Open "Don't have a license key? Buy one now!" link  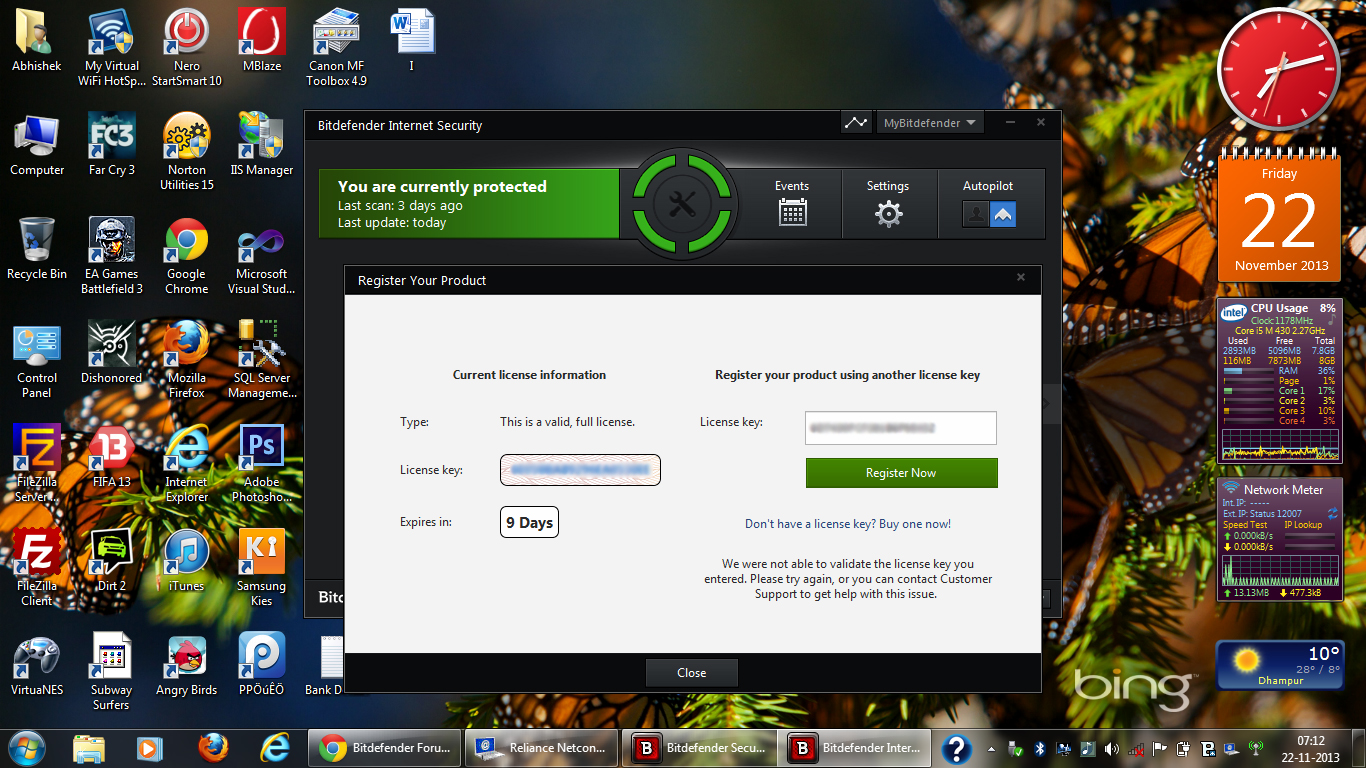pyautogui.click(x=848, y=524)
